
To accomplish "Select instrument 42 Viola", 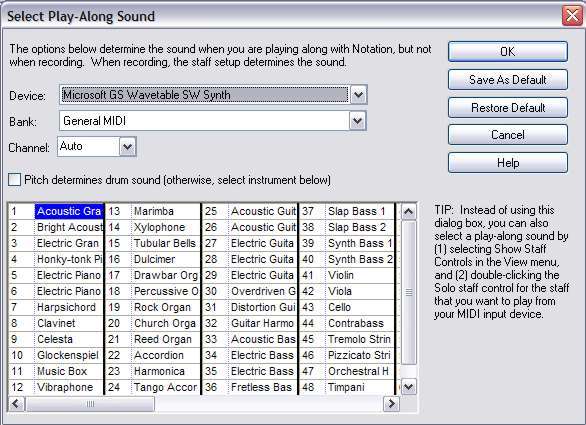I will [x=360, y=291].
